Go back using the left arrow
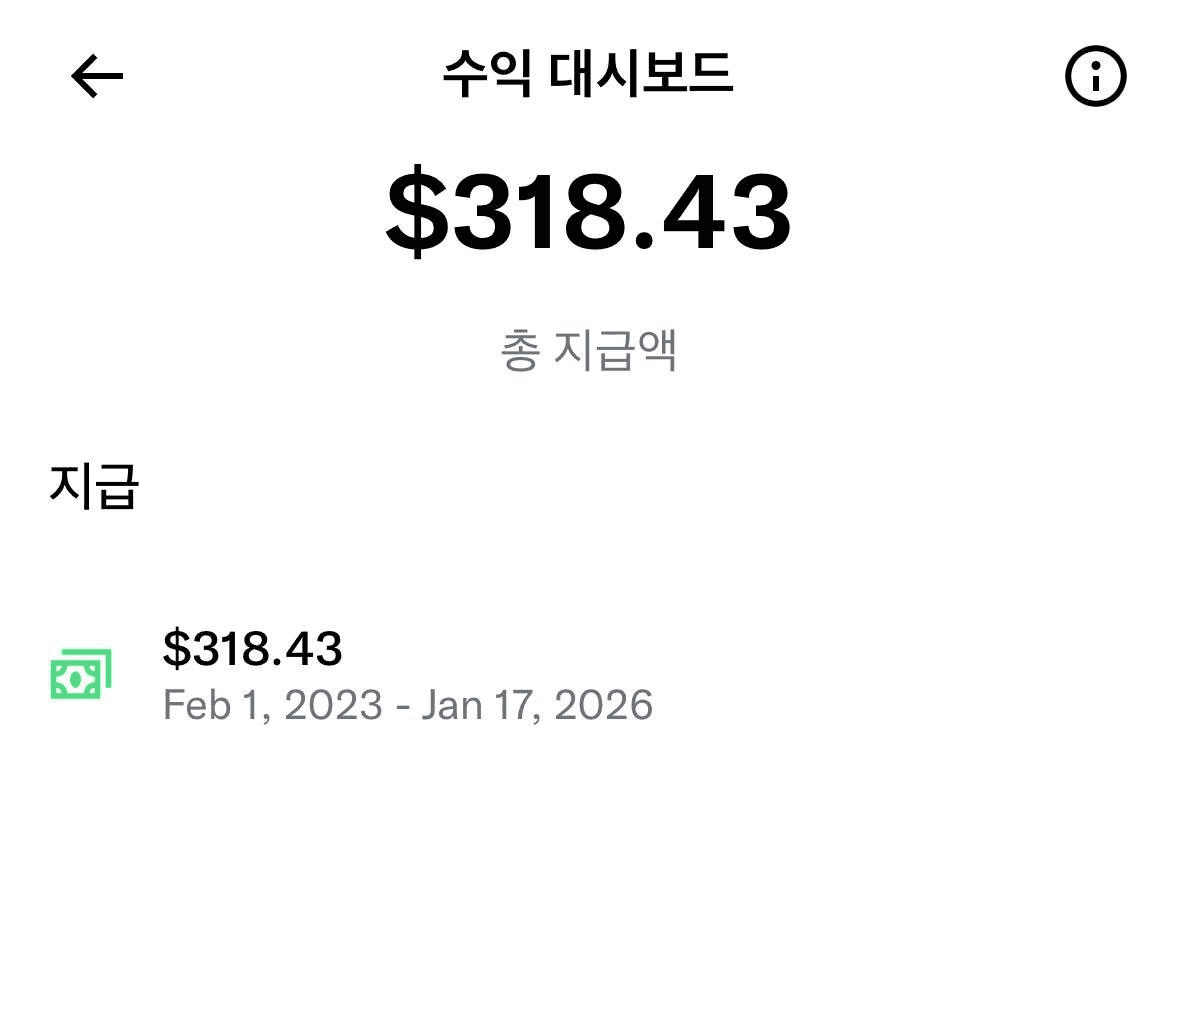1179x1024 pixels. (x=97, y=76)
